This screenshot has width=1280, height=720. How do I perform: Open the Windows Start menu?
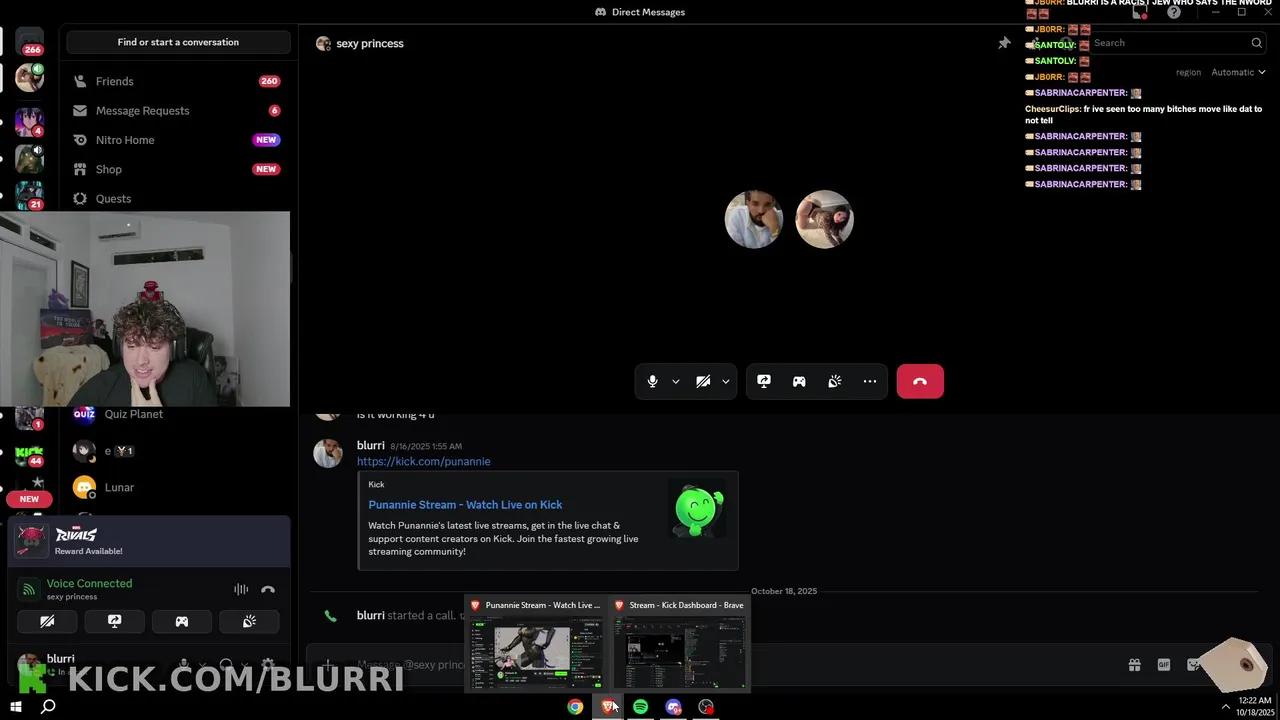16,706
